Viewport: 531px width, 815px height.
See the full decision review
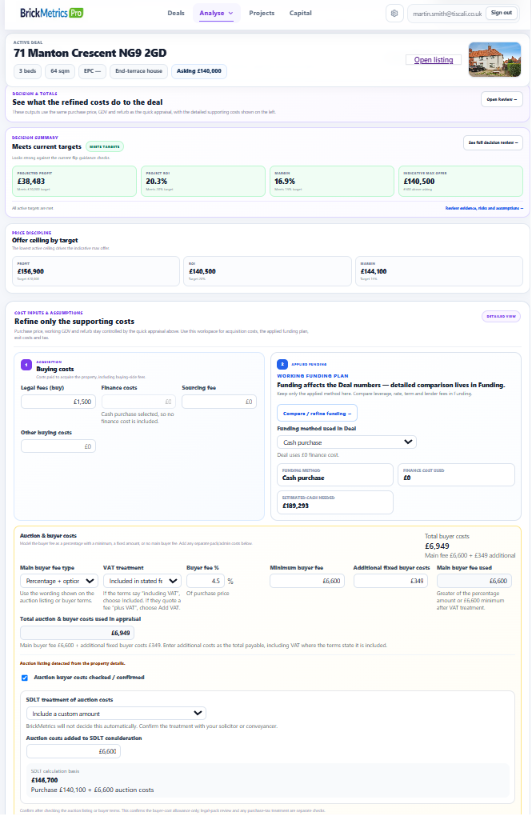click(x=493, y=142)
